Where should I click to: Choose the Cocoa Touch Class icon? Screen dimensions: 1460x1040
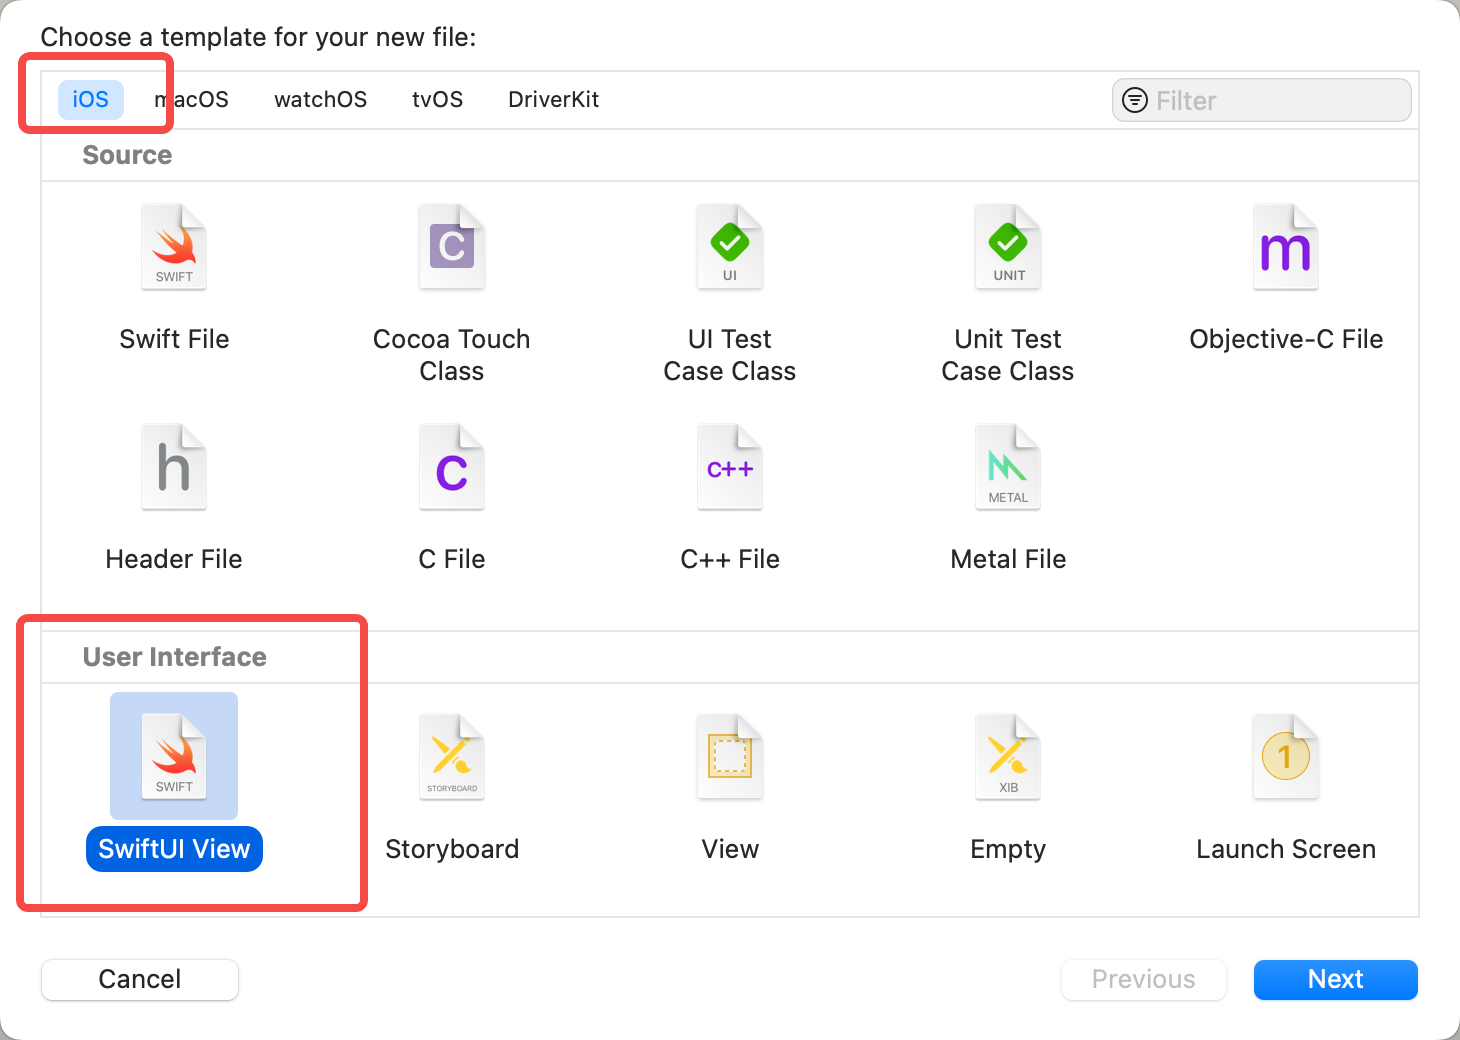[x=452, y=247]
